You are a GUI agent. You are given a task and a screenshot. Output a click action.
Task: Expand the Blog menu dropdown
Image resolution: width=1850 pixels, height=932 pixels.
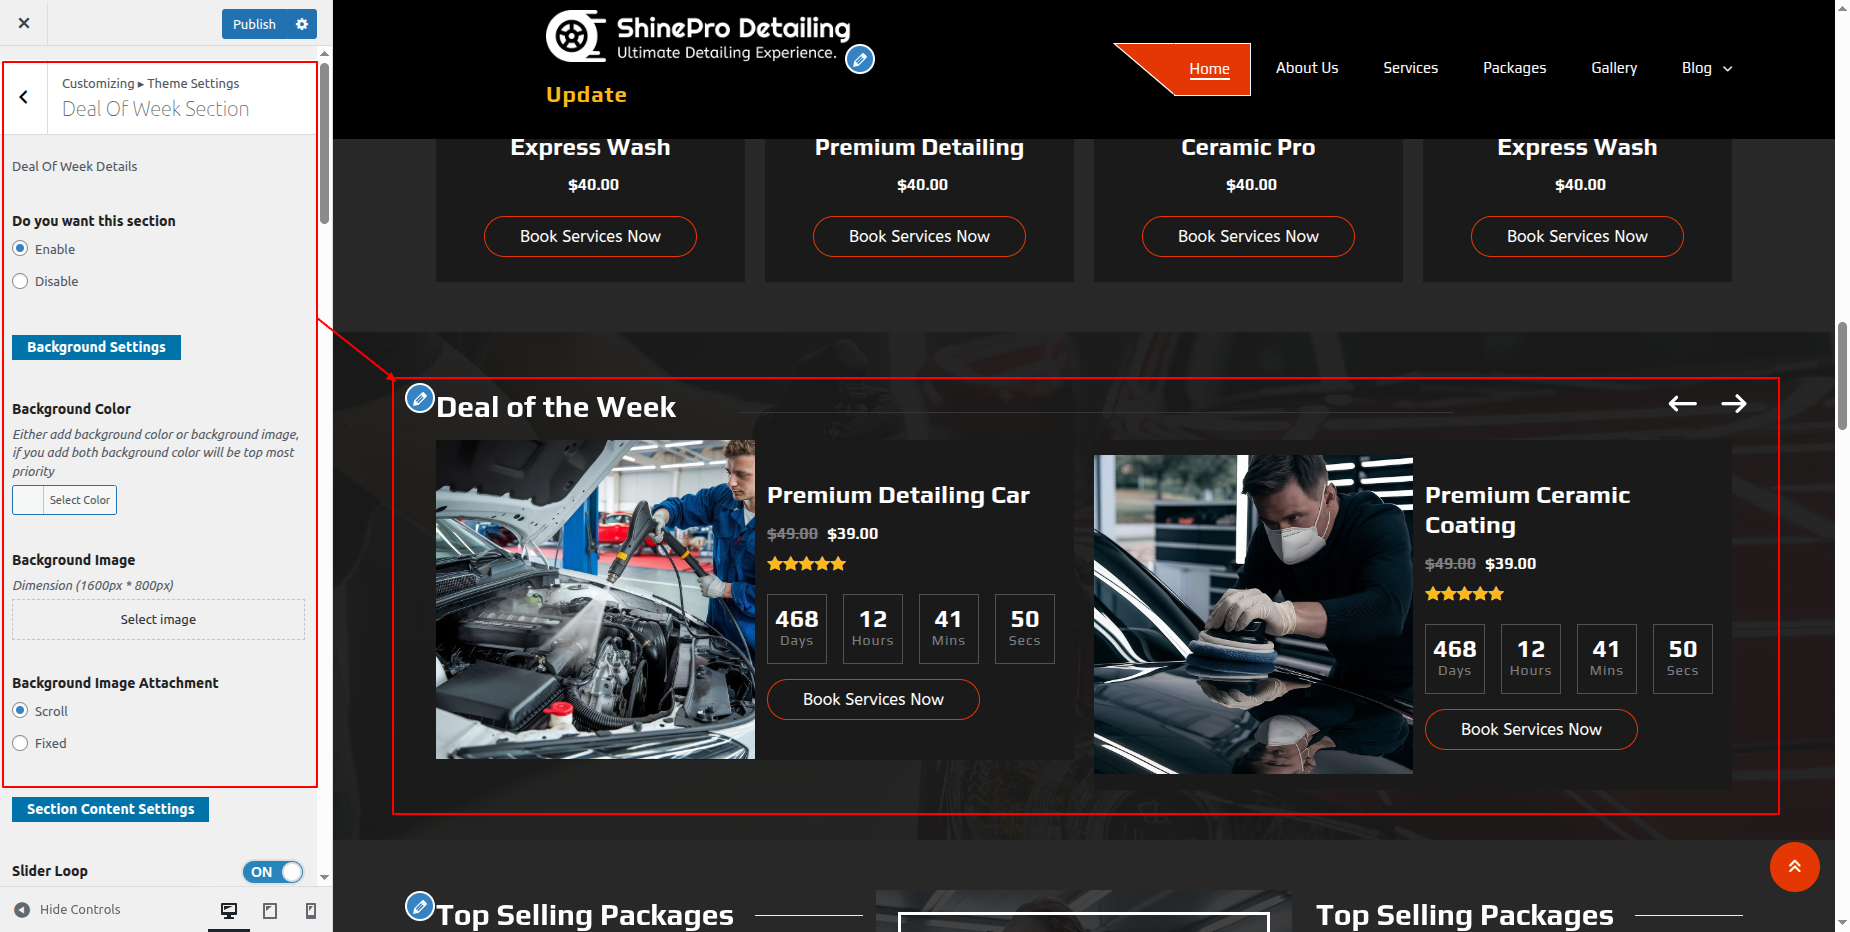1707,68
